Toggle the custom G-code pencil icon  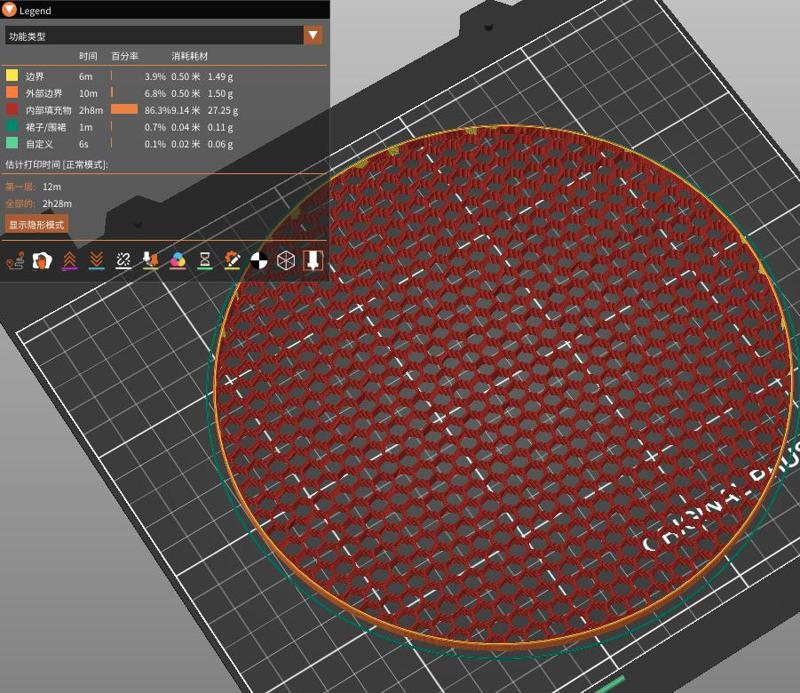coord(231,260)
